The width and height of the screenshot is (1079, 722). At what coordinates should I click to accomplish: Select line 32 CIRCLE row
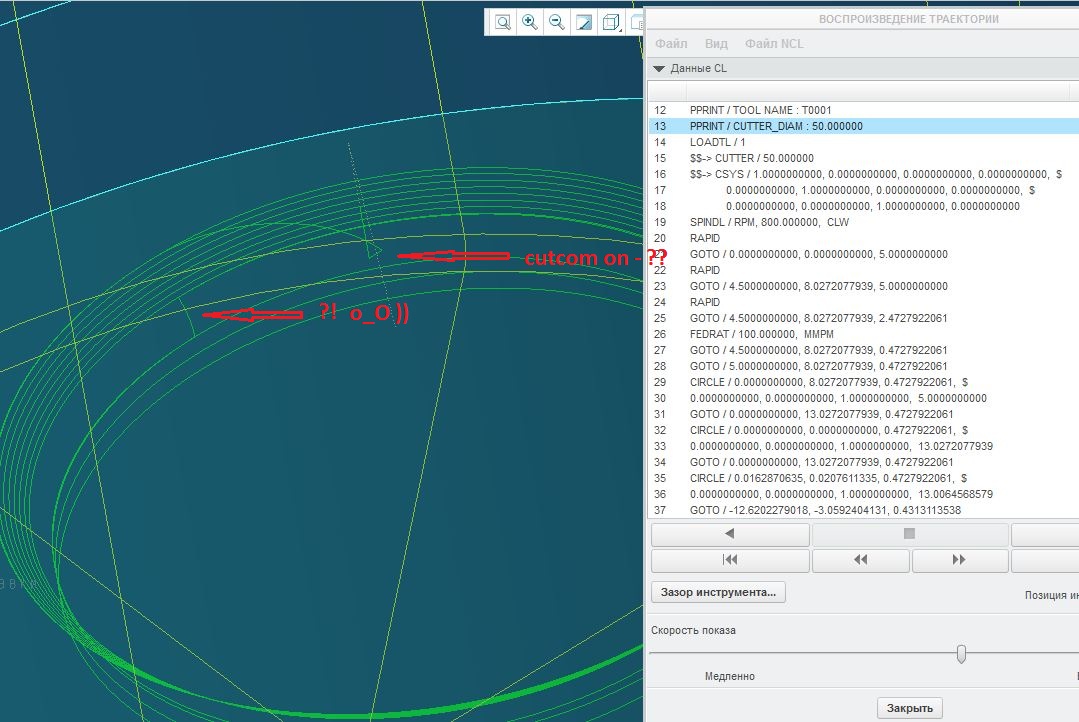[x=864, y=430]
